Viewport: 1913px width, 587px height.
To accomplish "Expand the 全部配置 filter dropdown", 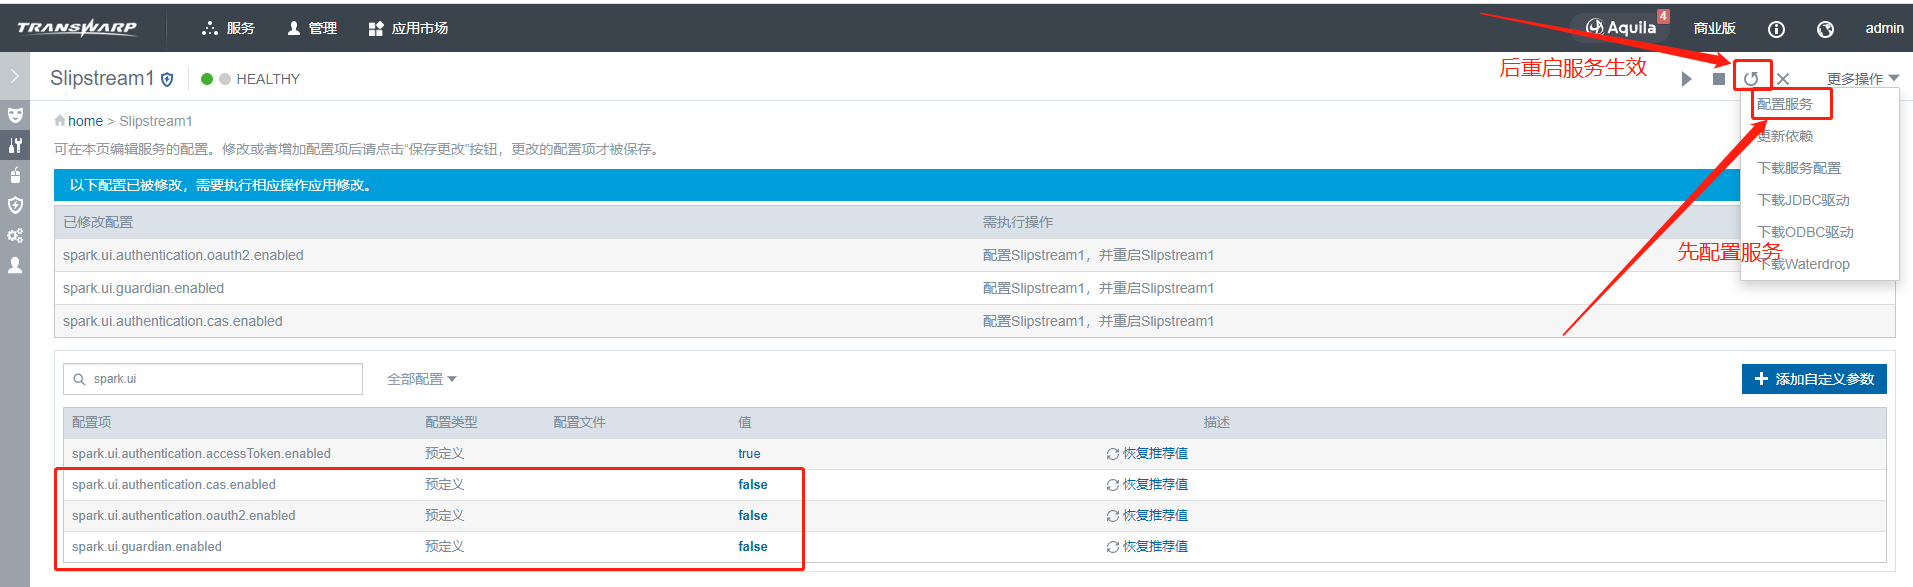I will click(421, 379).
